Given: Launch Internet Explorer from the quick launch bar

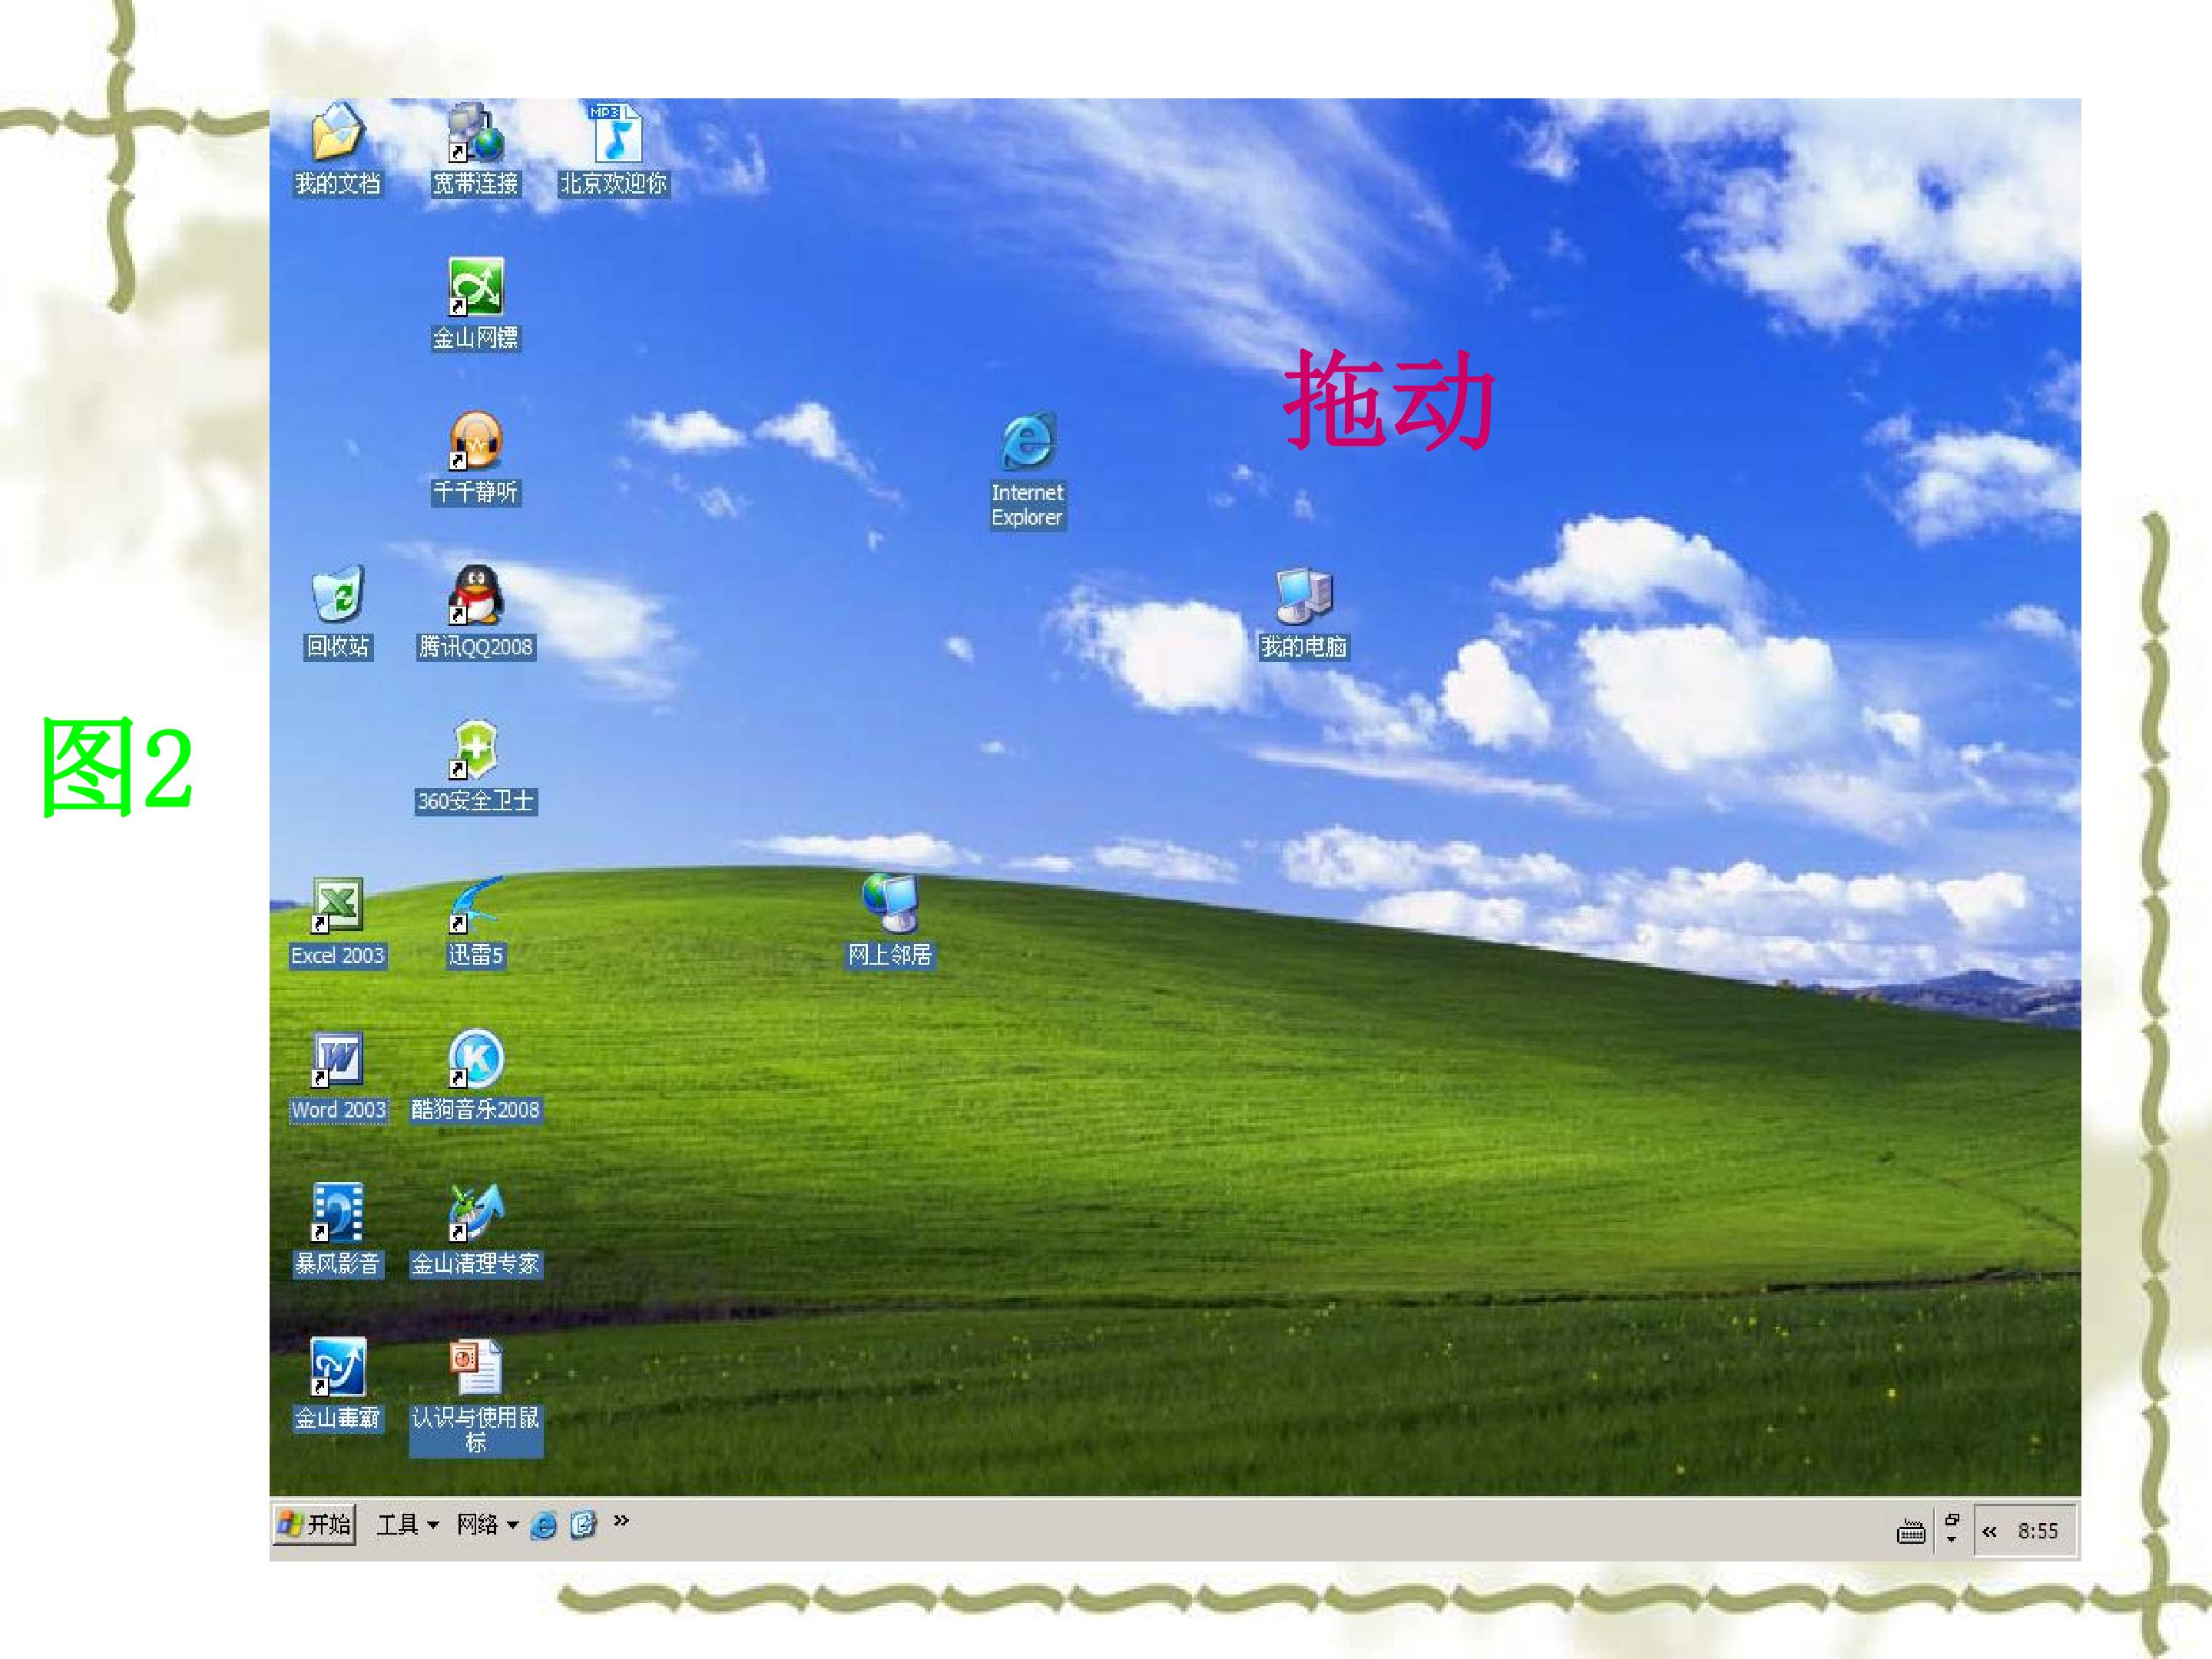Looking at the screenshot, I should click(x=544, y=1526).
